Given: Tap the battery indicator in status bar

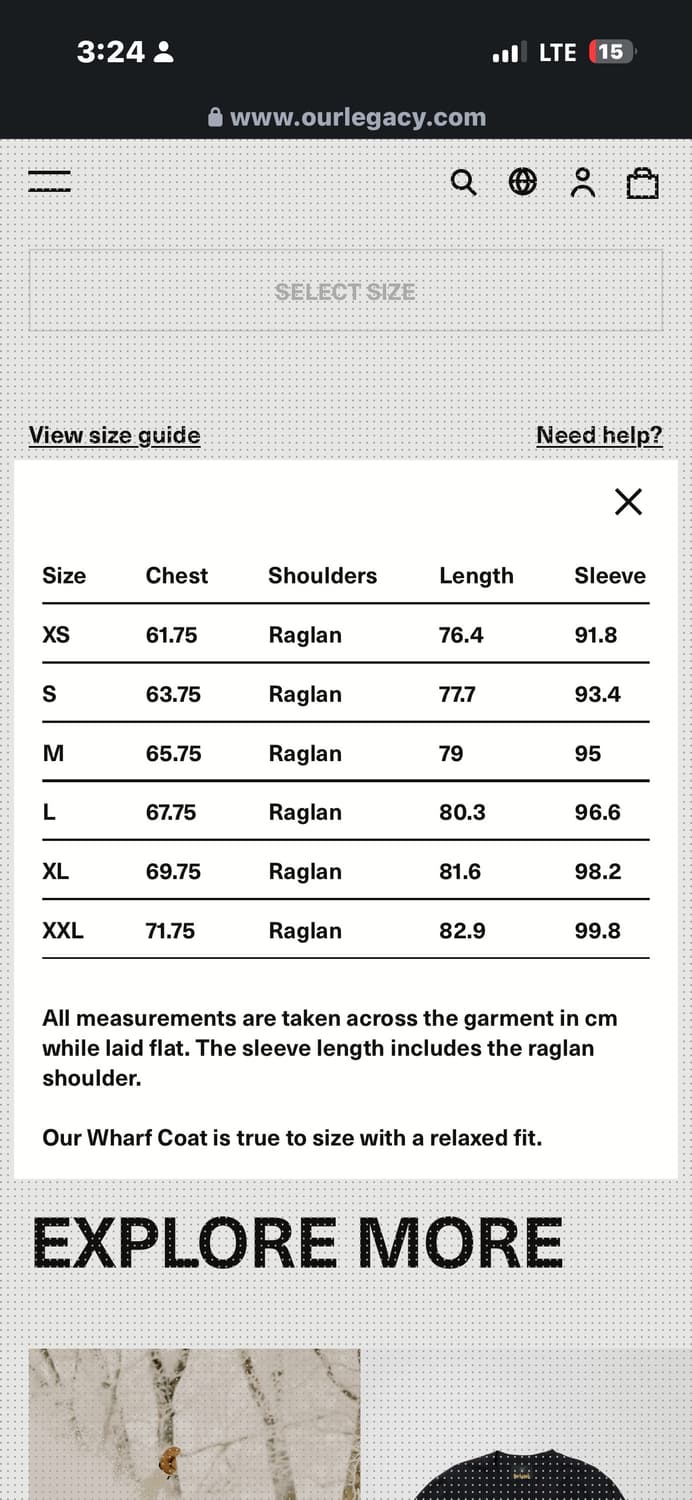Looking at the screenshot, I should click(611, 52).
